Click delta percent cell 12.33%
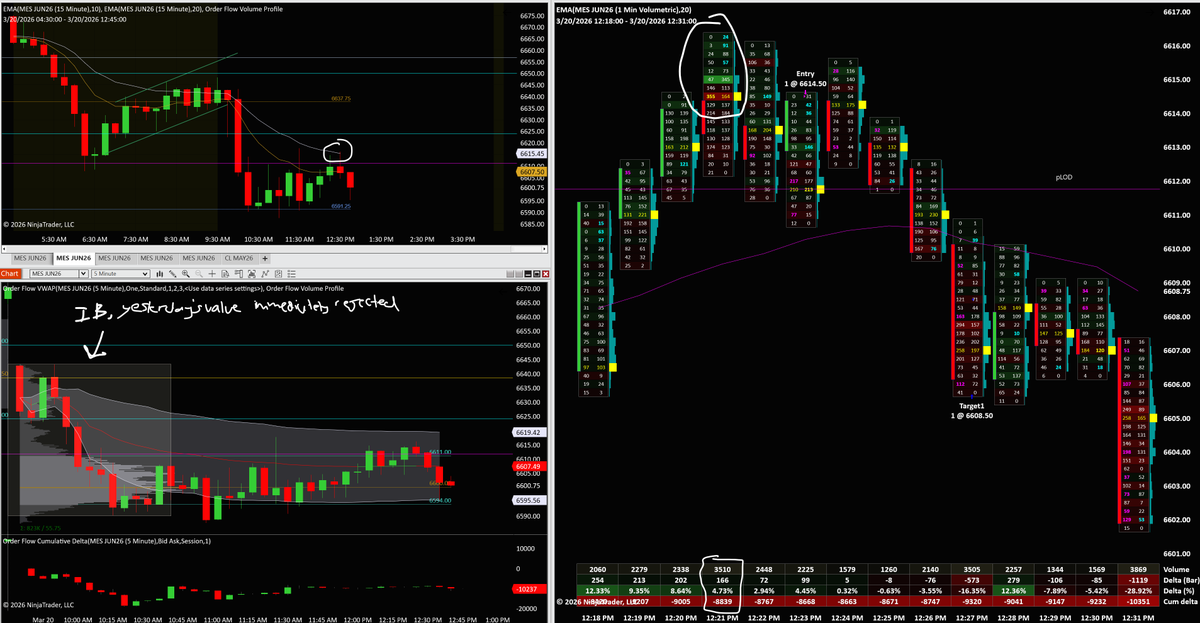 (x=596, y=591)
